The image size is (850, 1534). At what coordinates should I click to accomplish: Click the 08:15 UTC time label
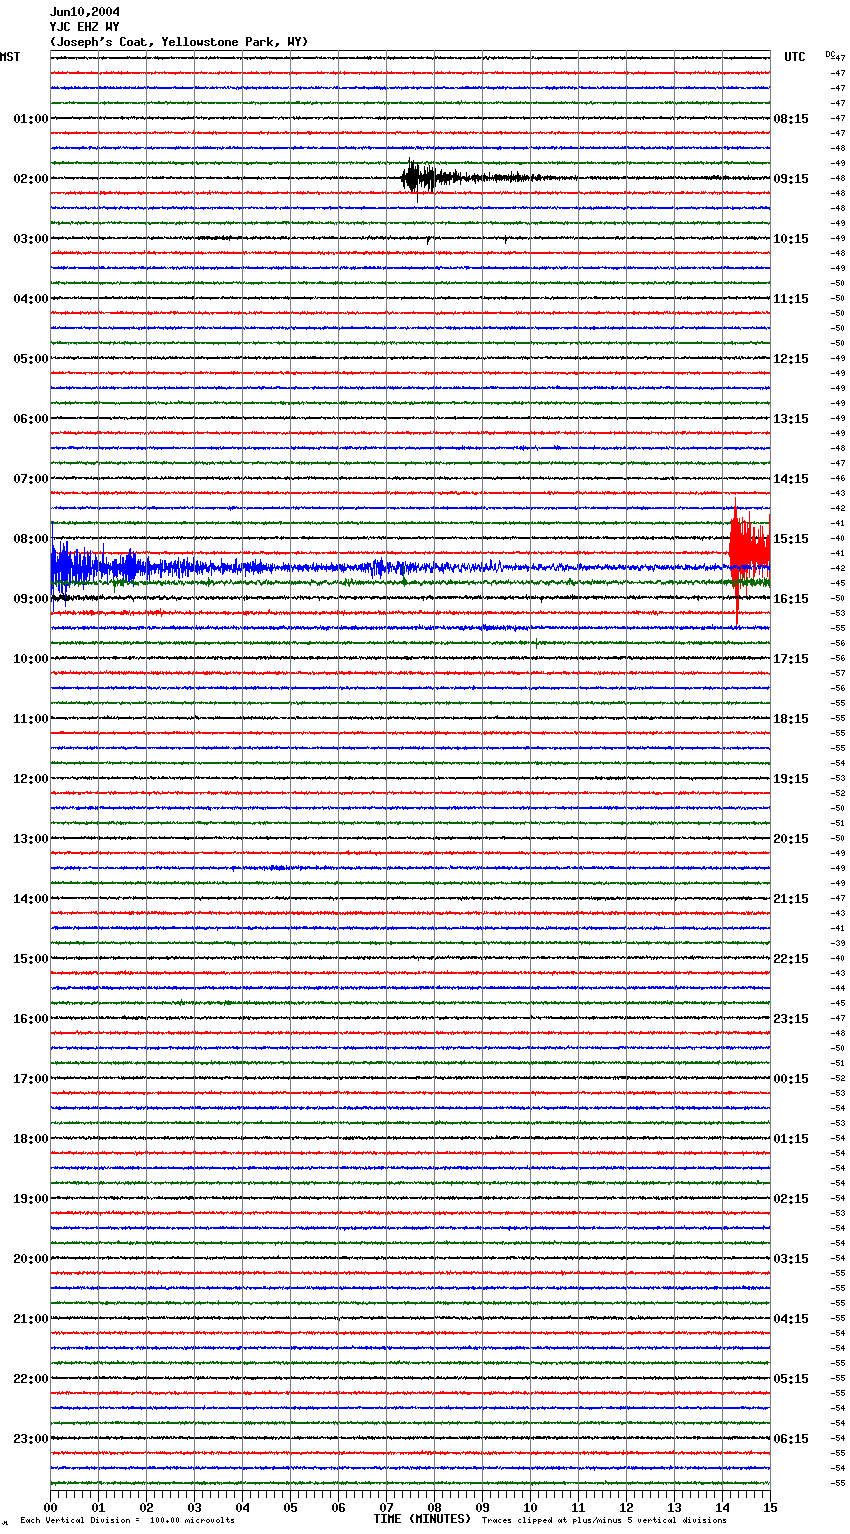click(791, 119)
